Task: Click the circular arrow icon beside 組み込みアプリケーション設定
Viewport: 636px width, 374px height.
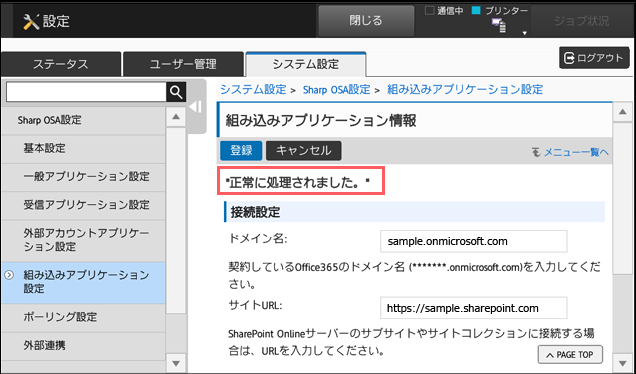Action: click(9, 275)
